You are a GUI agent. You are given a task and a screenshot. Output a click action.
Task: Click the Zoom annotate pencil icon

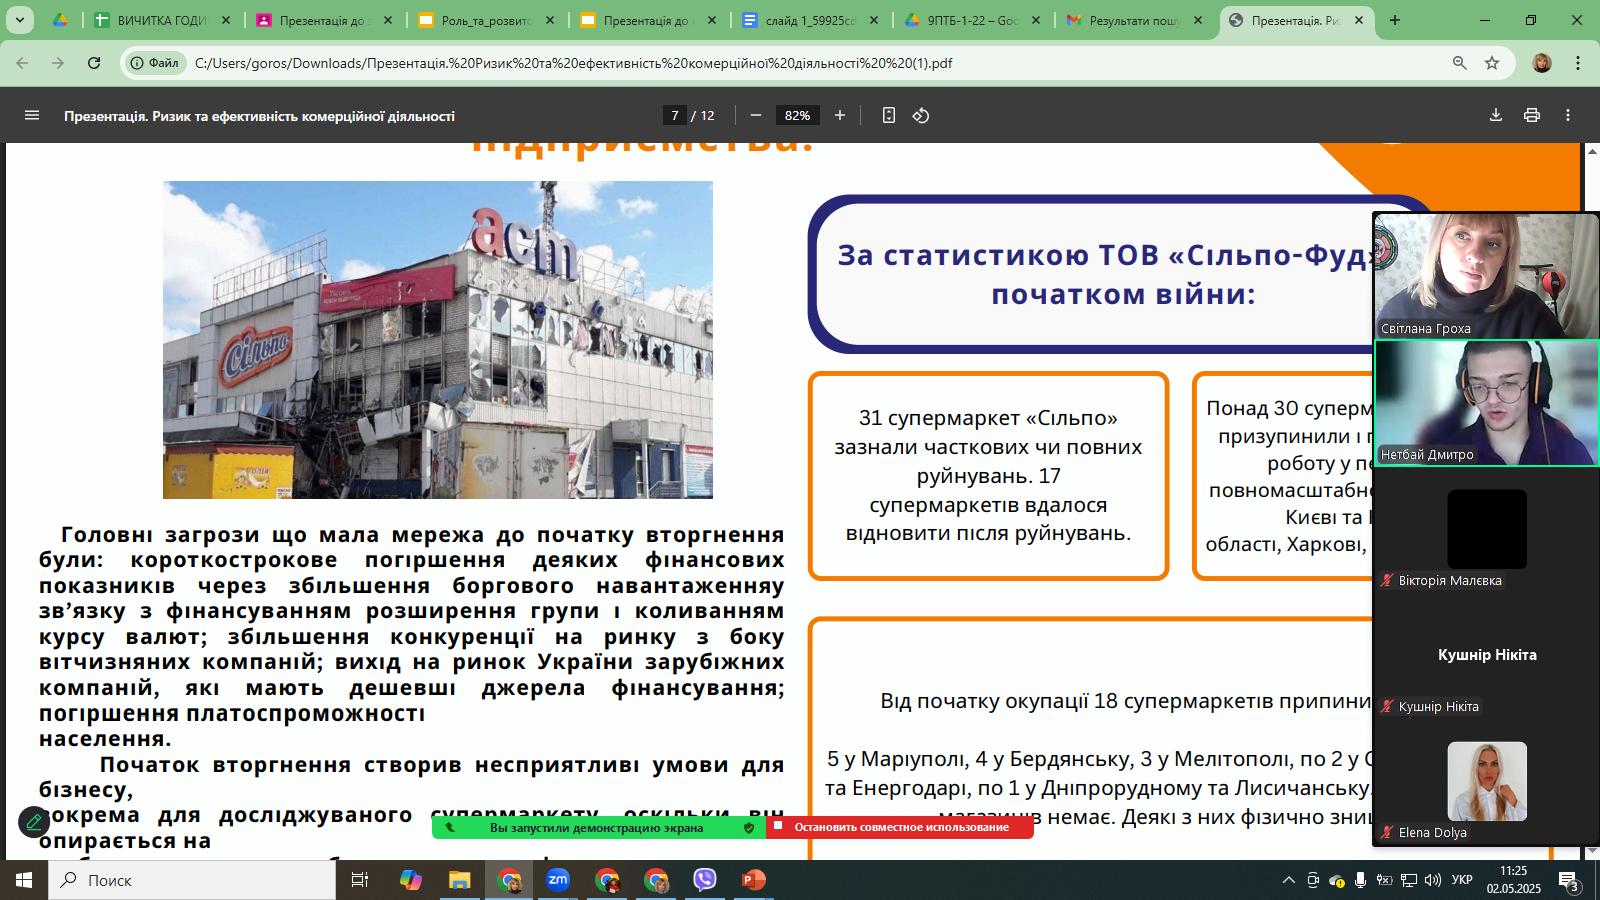[x=34, y=822]
